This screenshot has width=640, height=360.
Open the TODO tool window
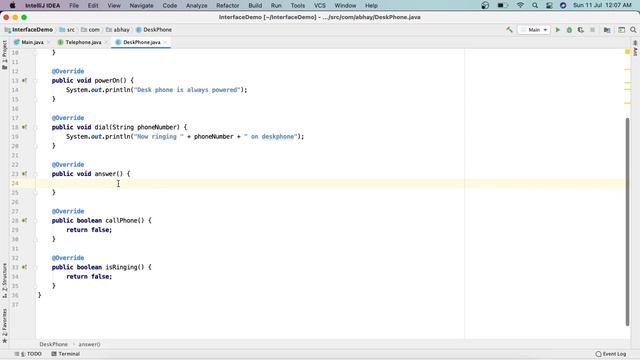[x=28, y=354]
